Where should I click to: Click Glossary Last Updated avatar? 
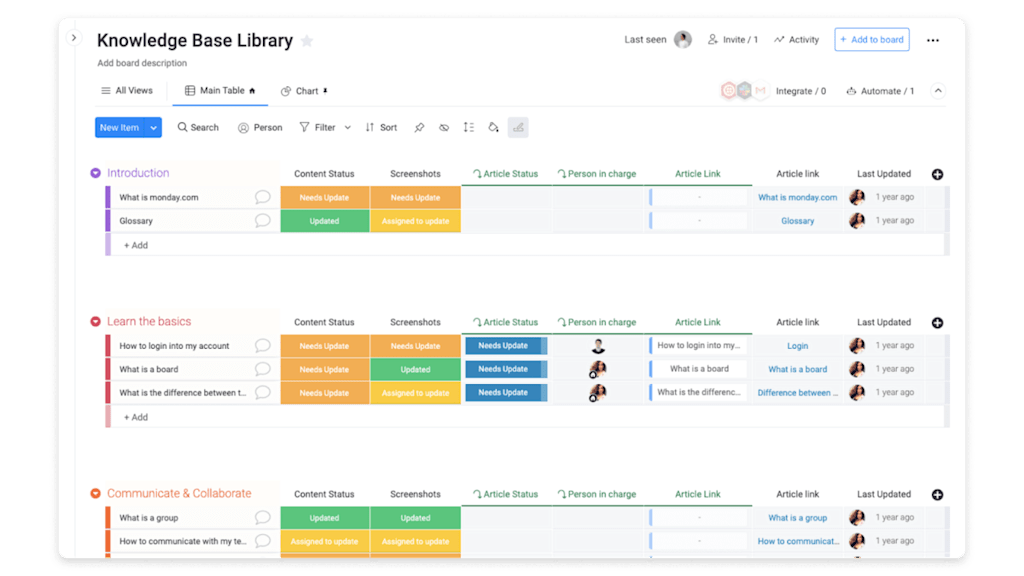tap(857, 221)
